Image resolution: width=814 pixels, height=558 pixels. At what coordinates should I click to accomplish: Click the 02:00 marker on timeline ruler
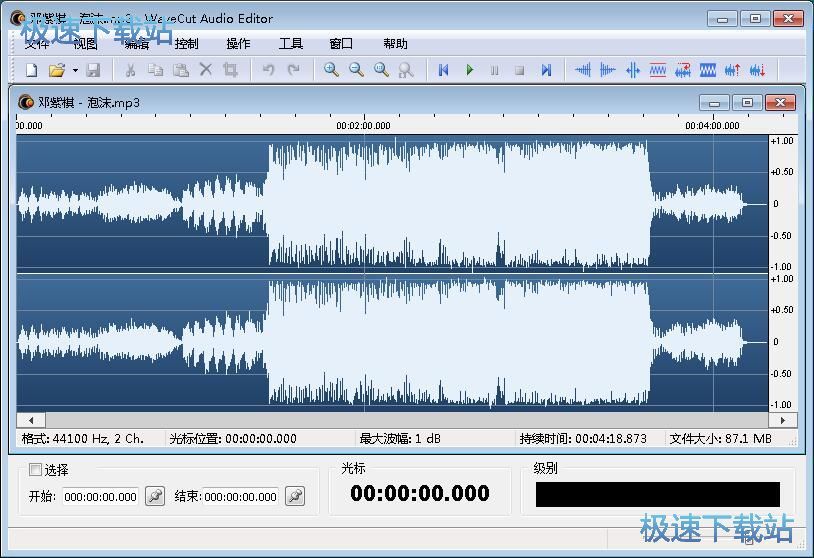[363, 126]
